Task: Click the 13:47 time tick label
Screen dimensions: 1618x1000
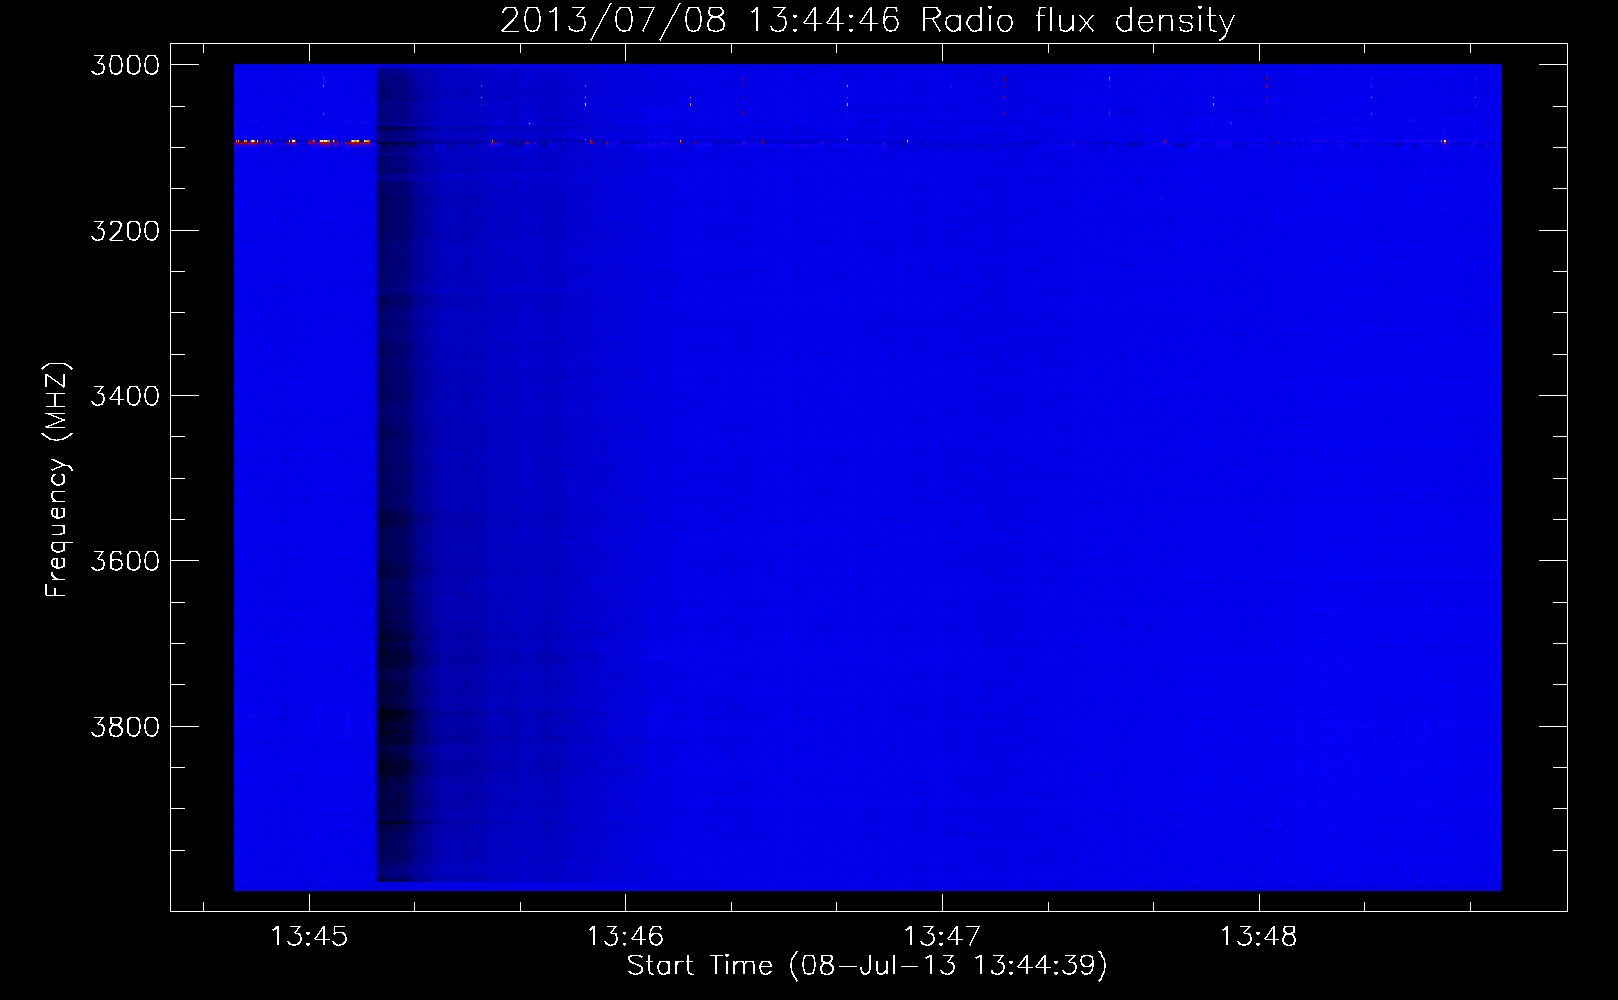Action: [942, 937]
